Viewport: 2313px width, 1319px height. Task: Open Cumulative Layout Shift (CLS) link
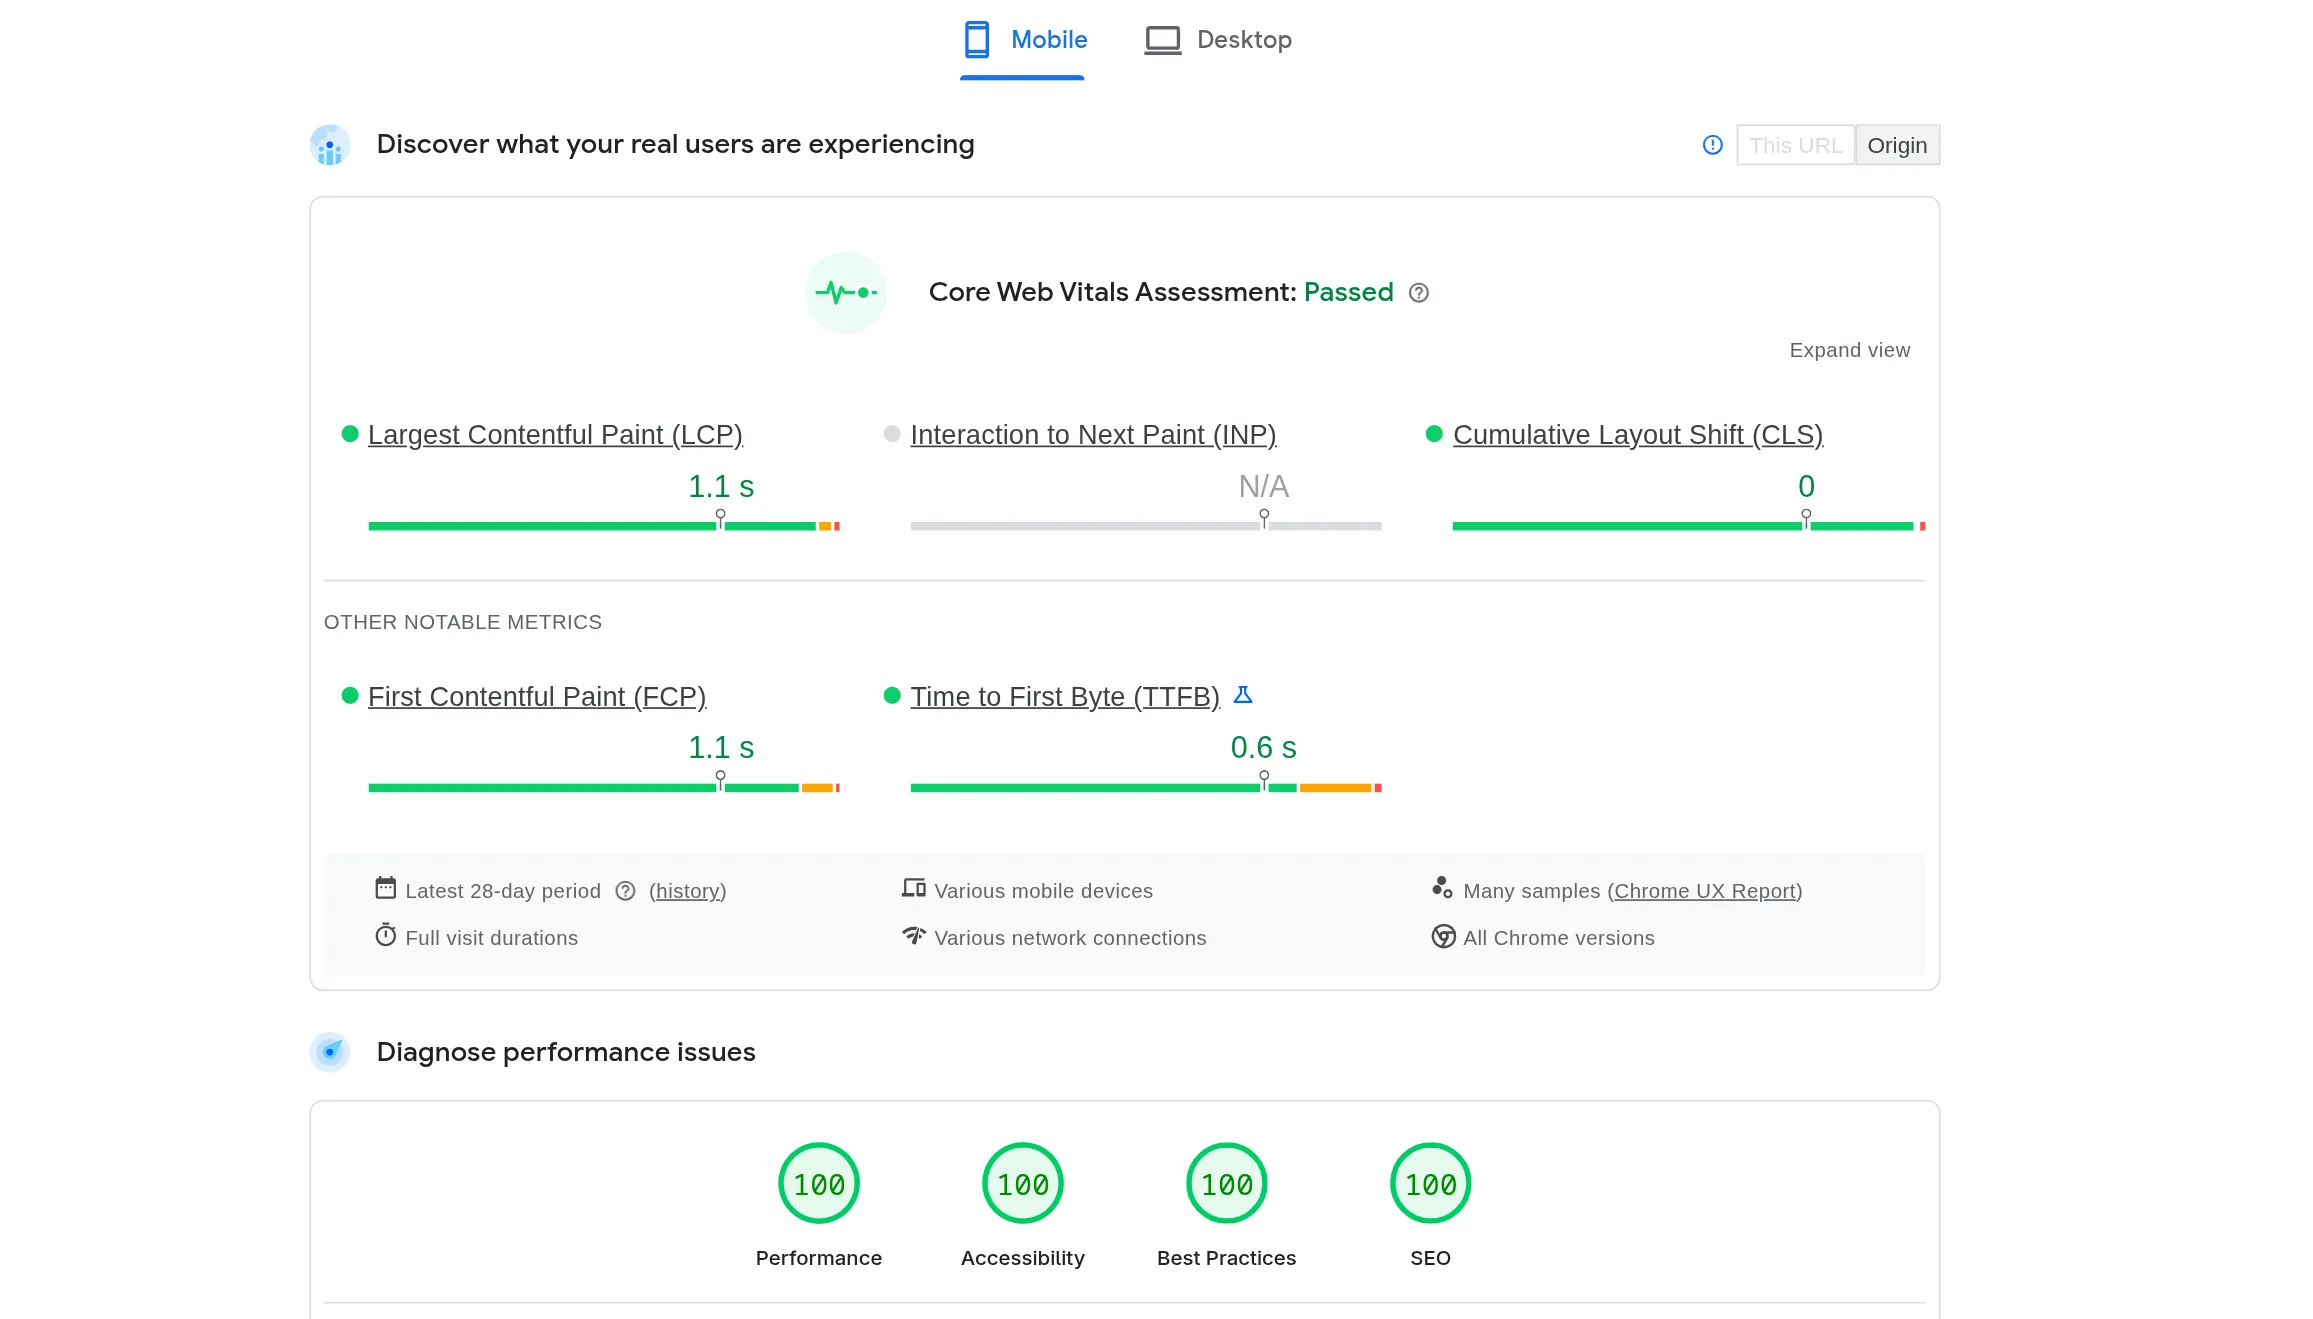1638,435
